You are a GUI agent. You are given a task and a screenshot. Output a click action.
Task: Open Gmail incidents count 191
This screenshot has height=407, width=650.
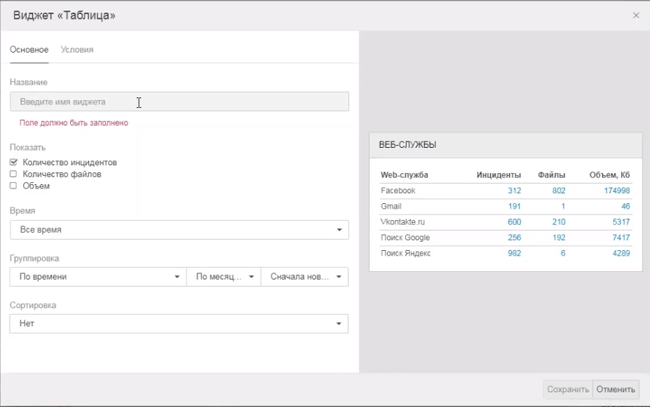(514, 206)
